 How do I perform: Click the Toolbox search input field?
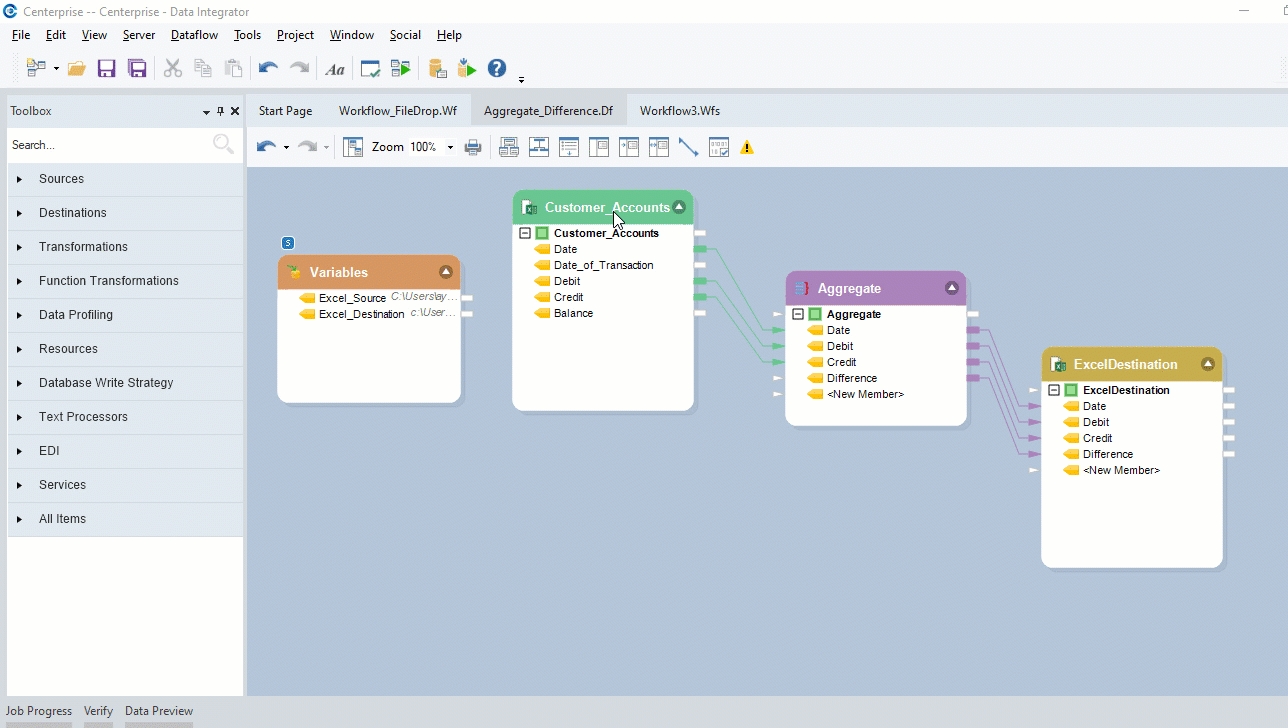(108, 145)
